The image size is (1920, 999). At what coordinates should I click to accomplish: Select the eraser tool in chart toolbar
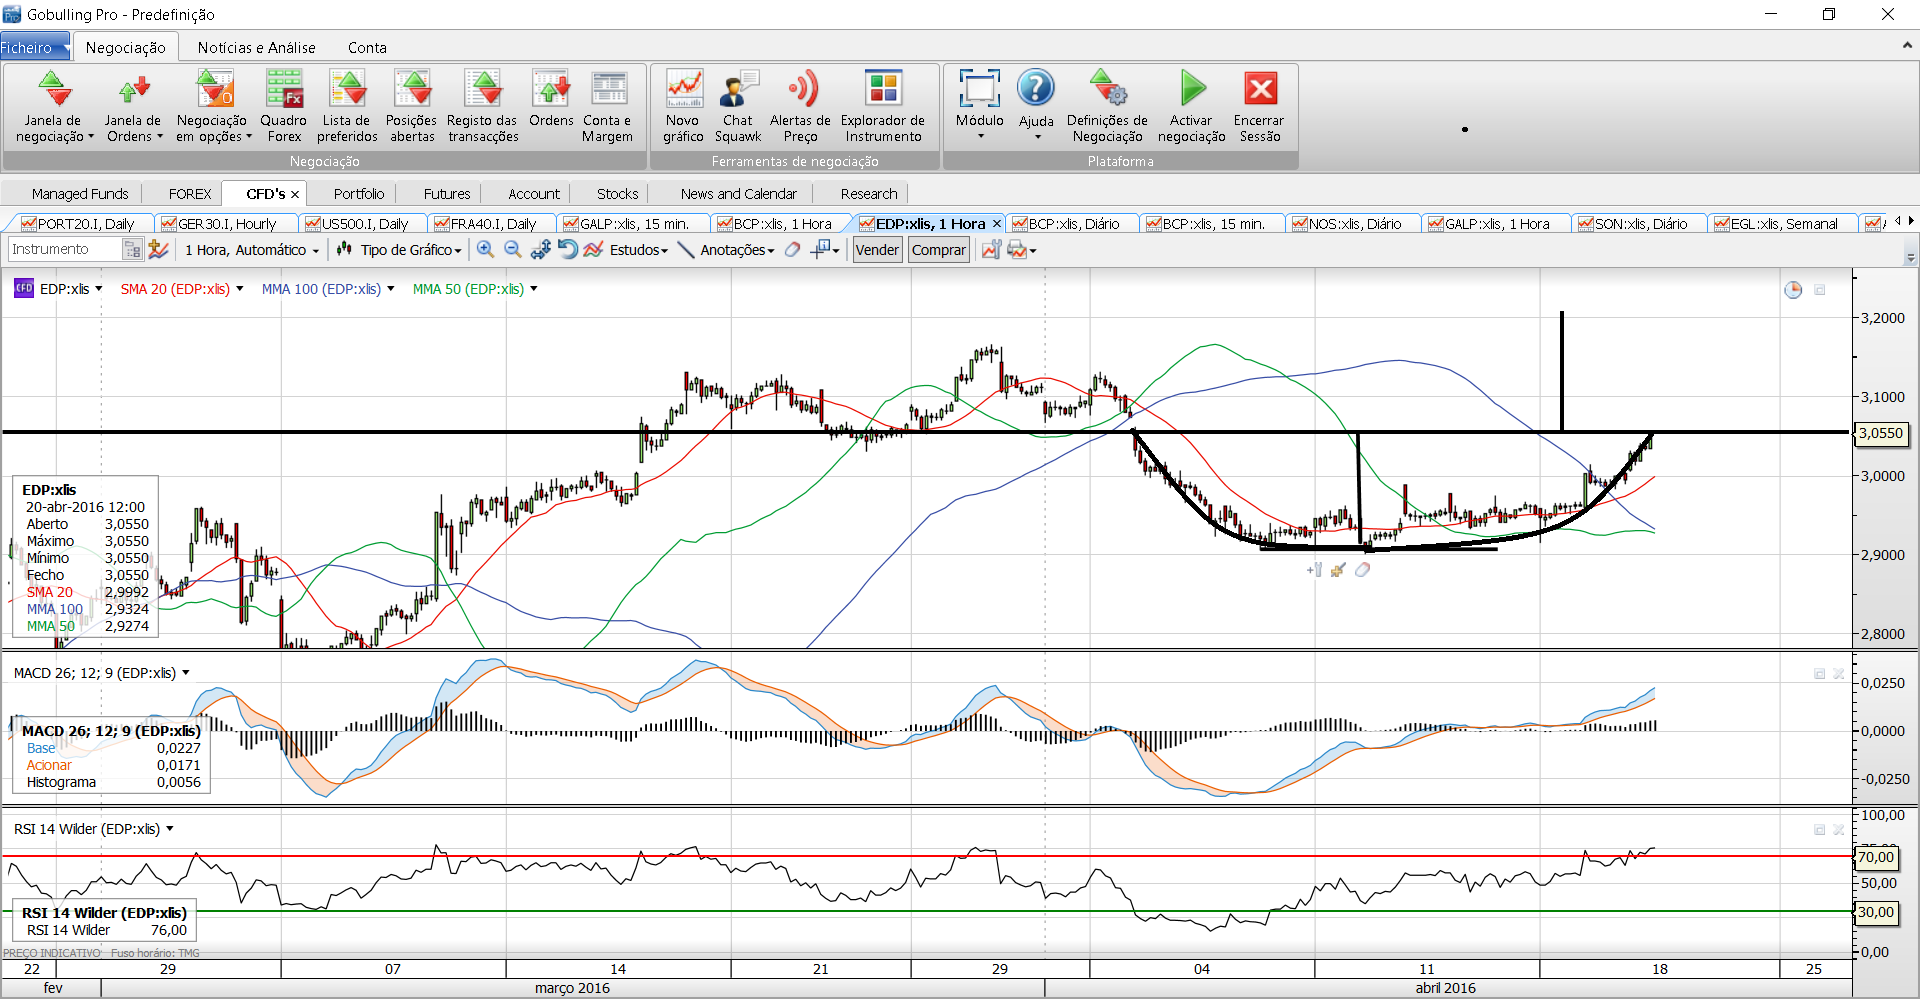[x=792, y=250]
